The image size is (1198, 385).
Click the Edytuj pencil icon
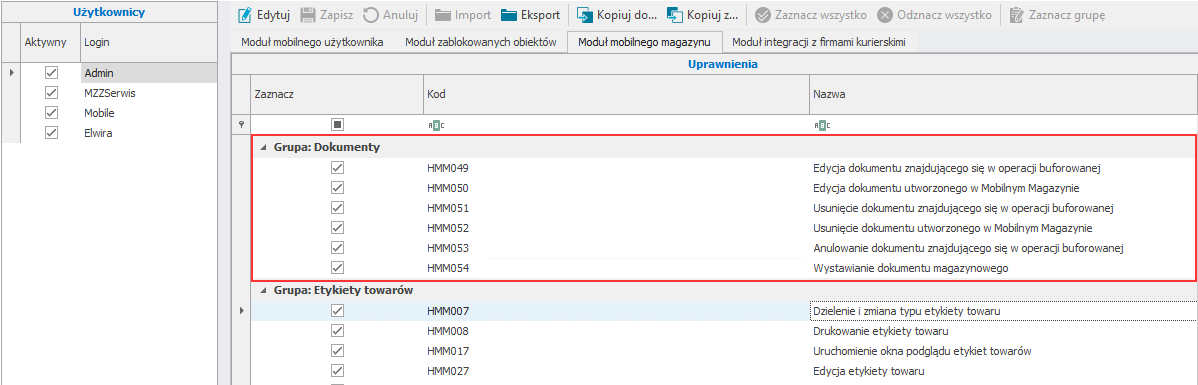point(244,15)
